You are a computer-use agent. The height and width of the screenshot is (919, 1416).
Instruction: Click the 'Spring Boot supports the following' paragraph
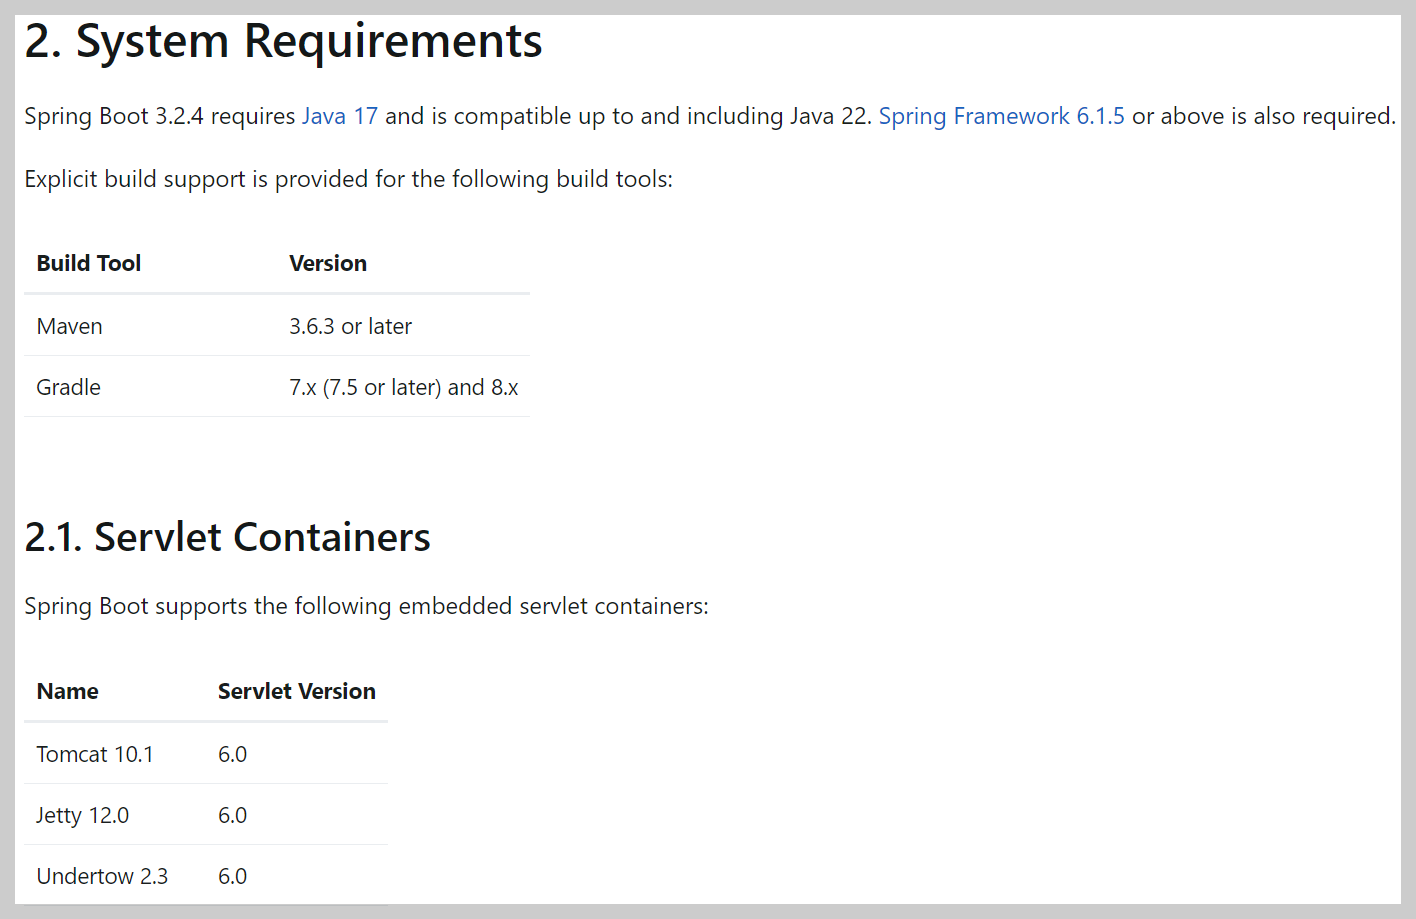[x=366, y=606]
